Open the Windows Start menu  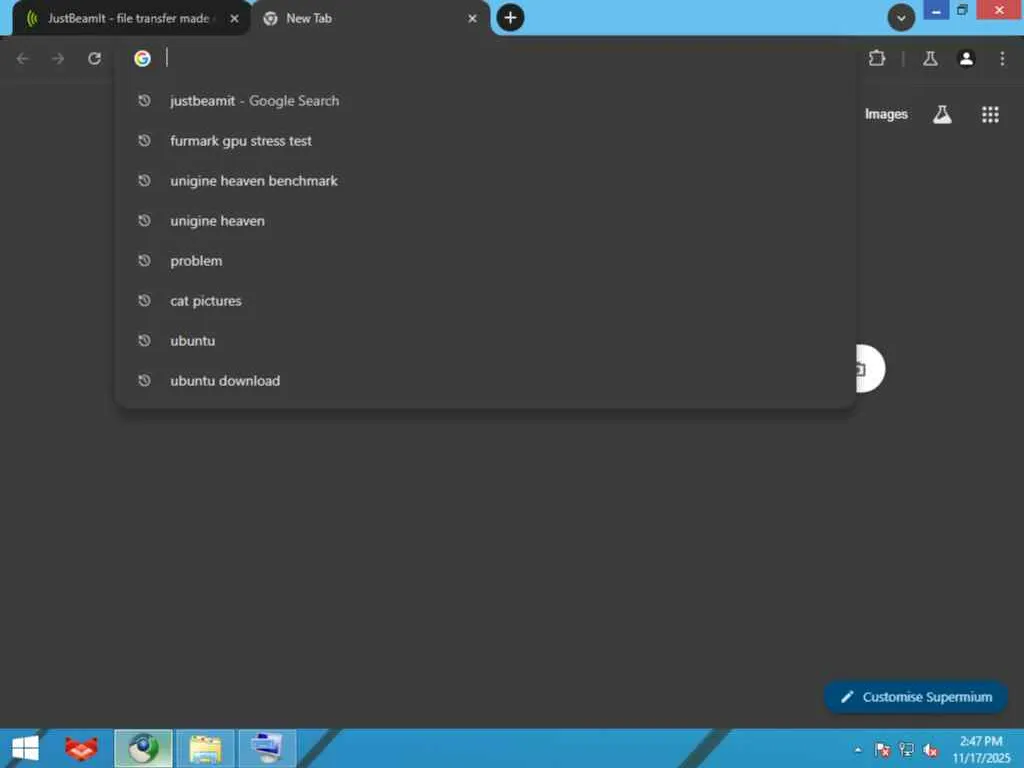pyautogui.click(x=25, y=748)
